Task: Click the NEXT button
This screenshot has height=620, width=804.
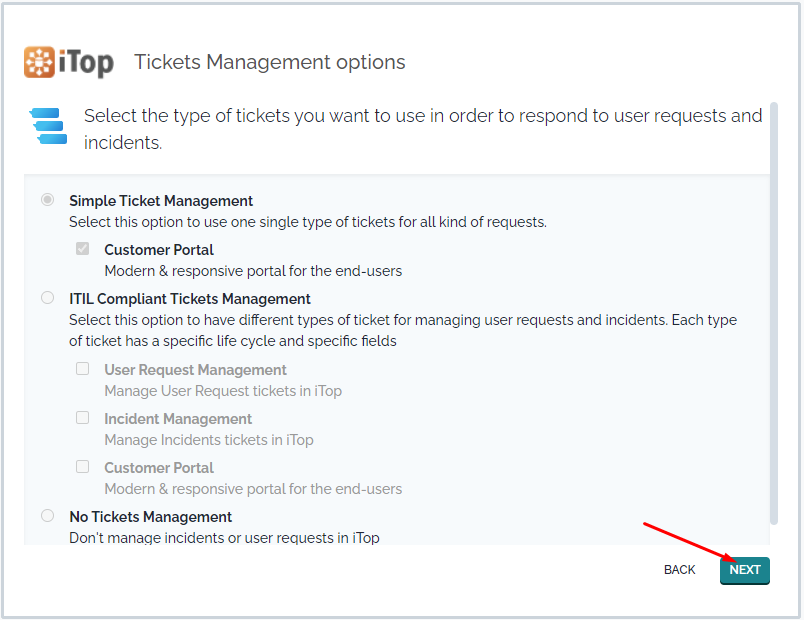Action: click(x=745, y=570)
